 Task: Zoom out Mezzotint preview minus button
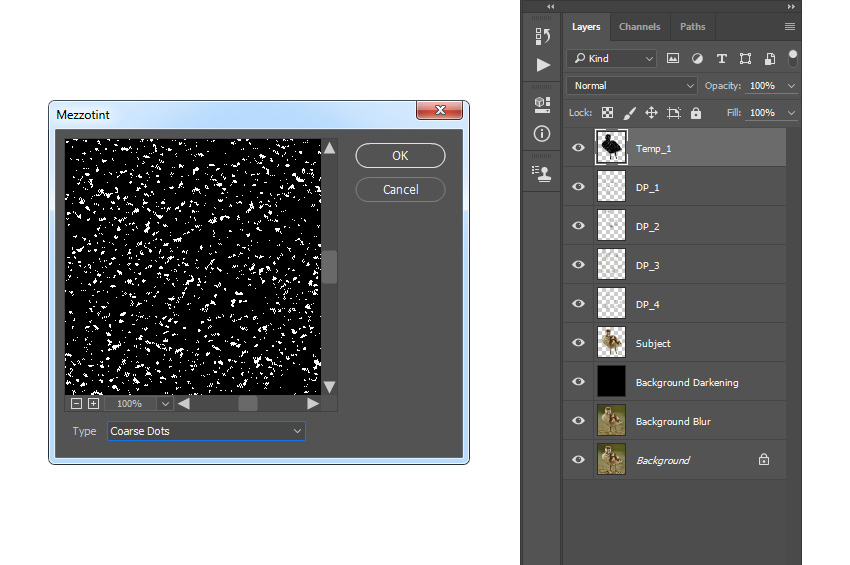click(76, 403)
